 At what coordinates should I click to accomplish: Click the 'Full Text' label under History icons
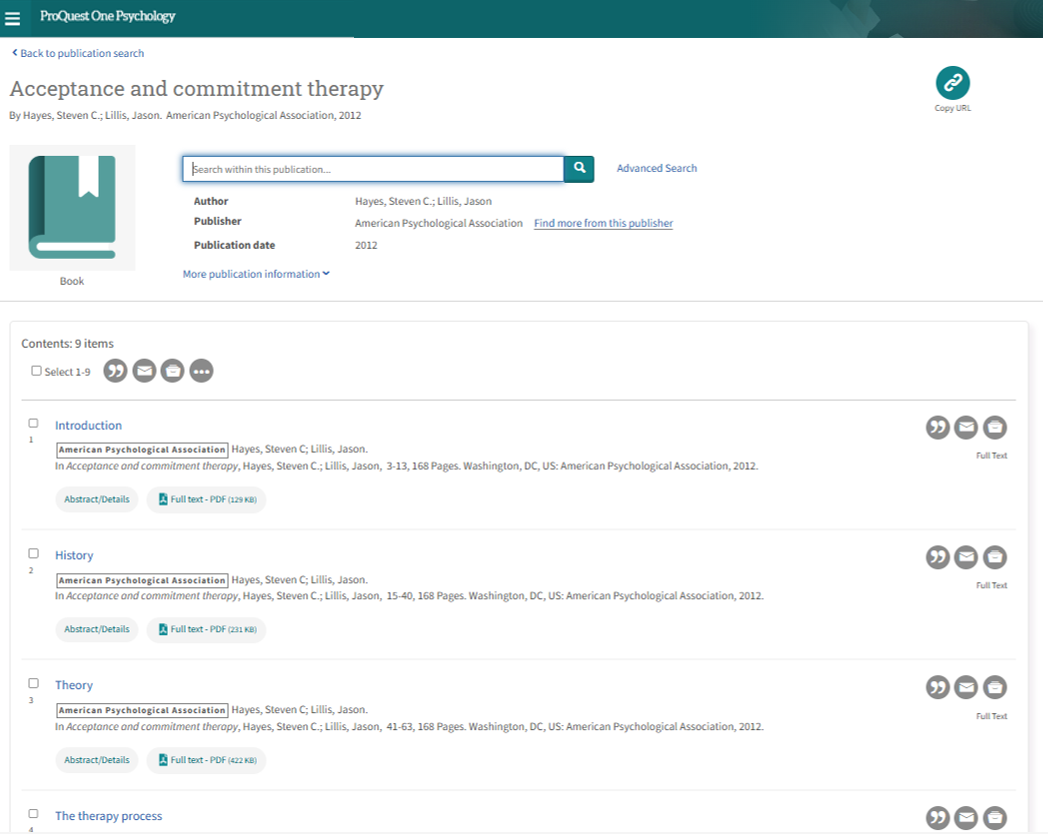coord(991,585)
